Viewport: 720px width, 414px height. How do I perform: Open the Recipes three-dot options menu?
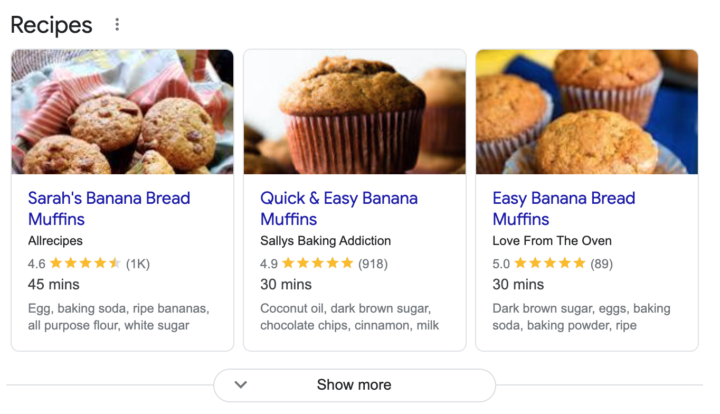point(117,24)
